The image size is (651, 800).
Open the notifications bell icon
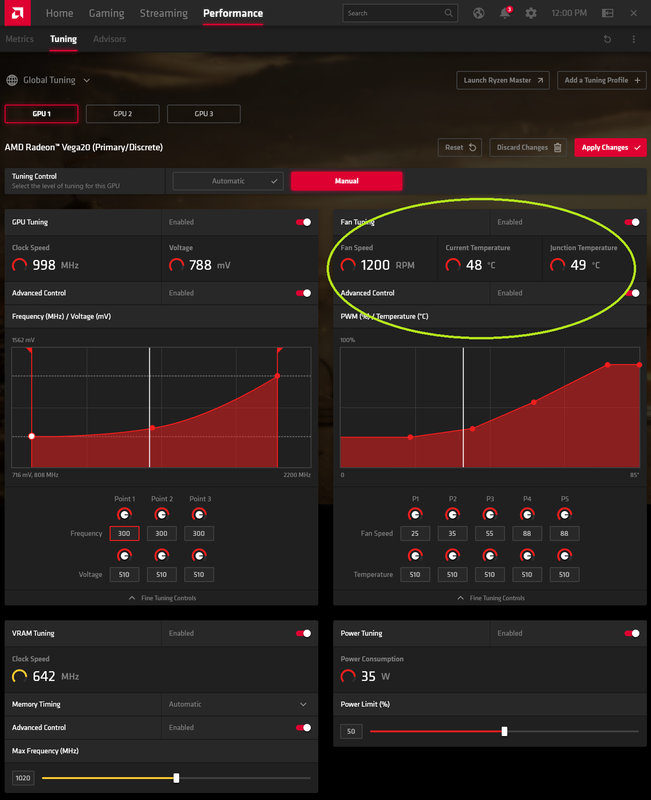point(505,13)
